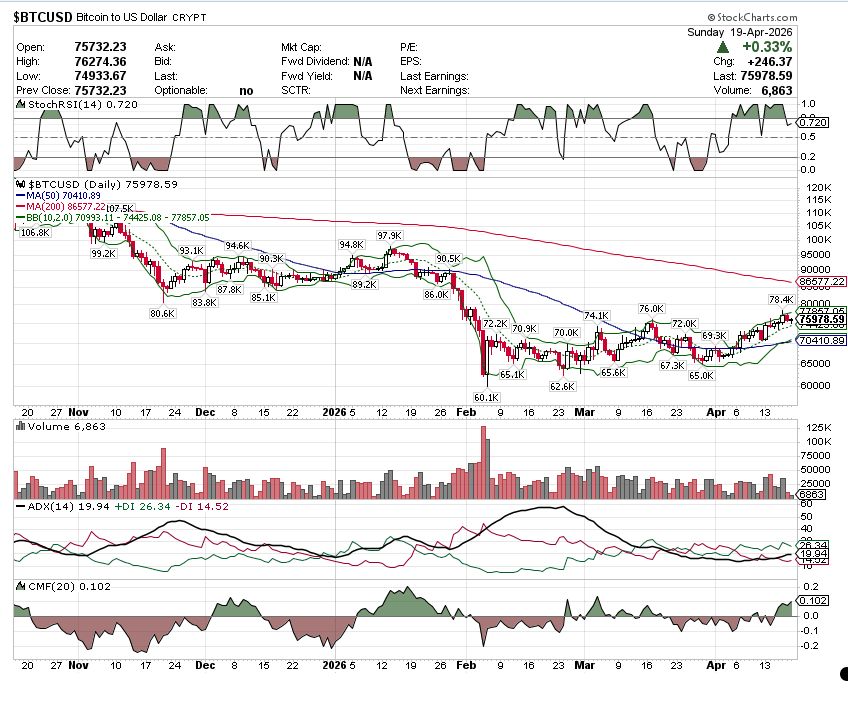Click the 86577.22 MA(200) axis tag
The width and height of the screenshot is (848, 709).
[821, 282]
